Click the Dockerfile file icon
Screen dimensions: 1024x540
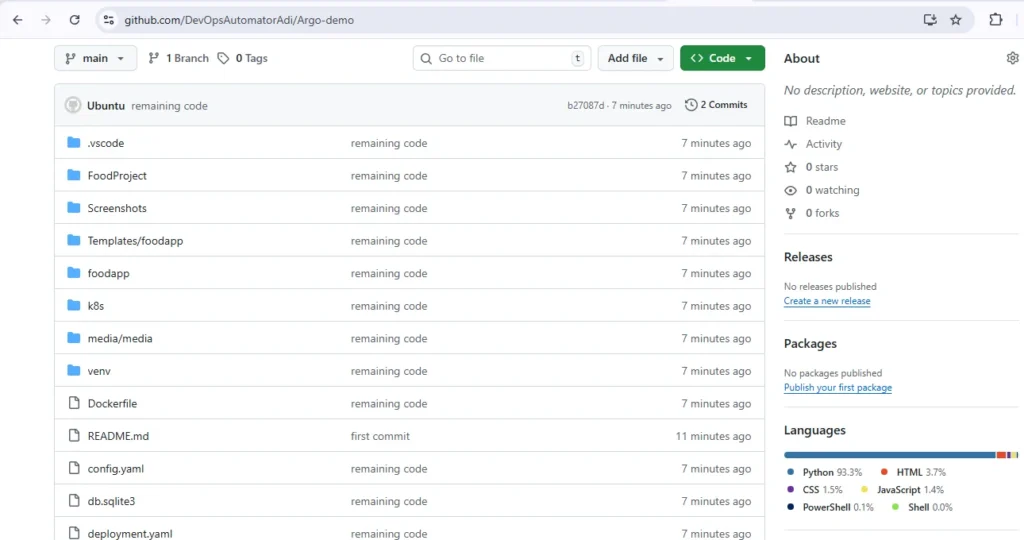tap(73, 403)
